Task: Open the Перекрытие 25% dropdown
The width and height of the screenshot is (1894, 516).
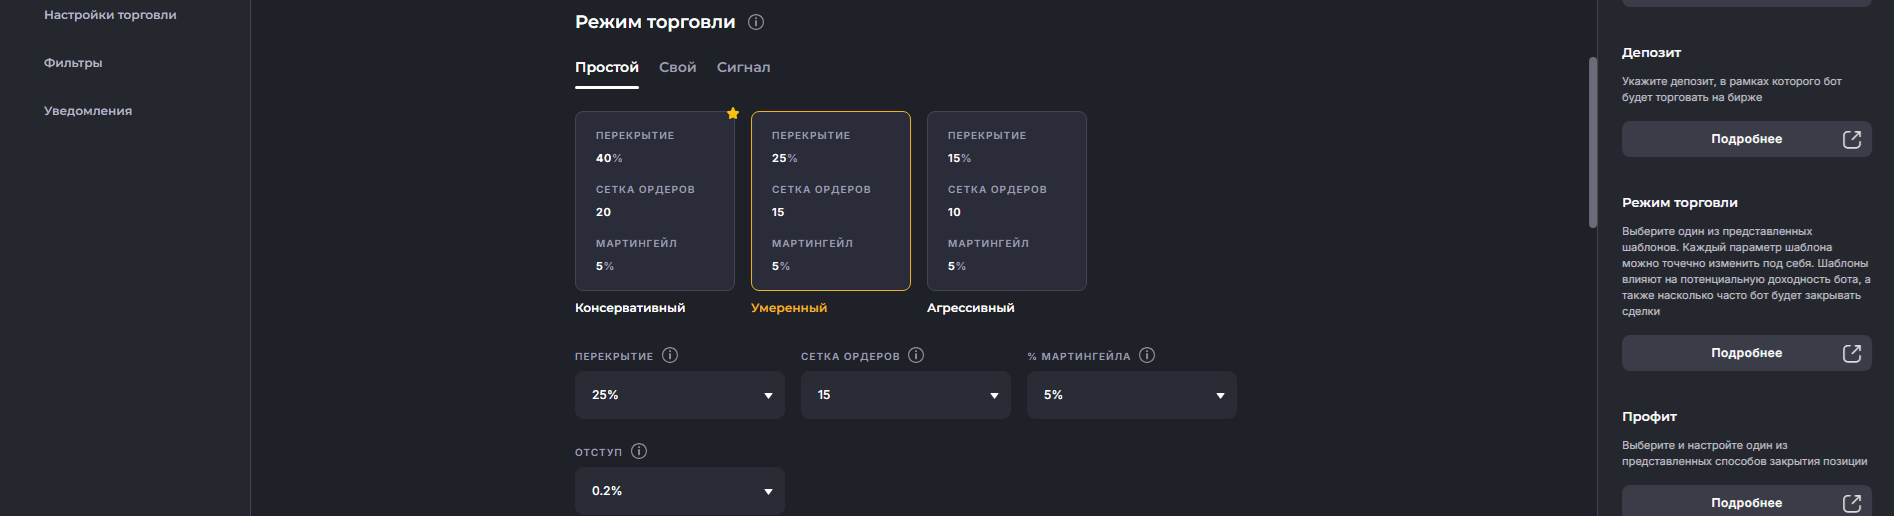Action: click(x=680, y=395)
